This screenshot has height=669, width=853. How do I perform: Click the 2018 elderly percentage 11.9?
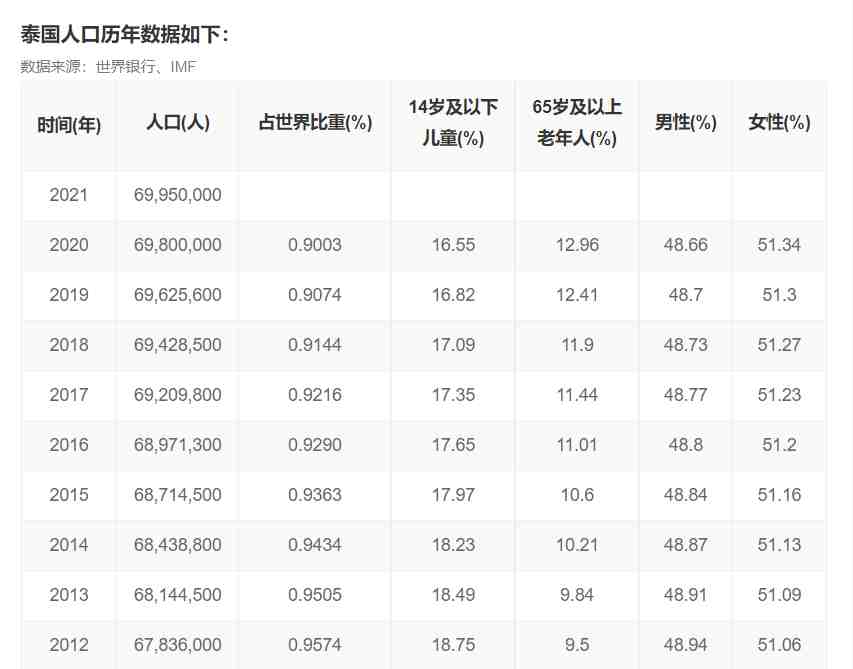point(577,345)
